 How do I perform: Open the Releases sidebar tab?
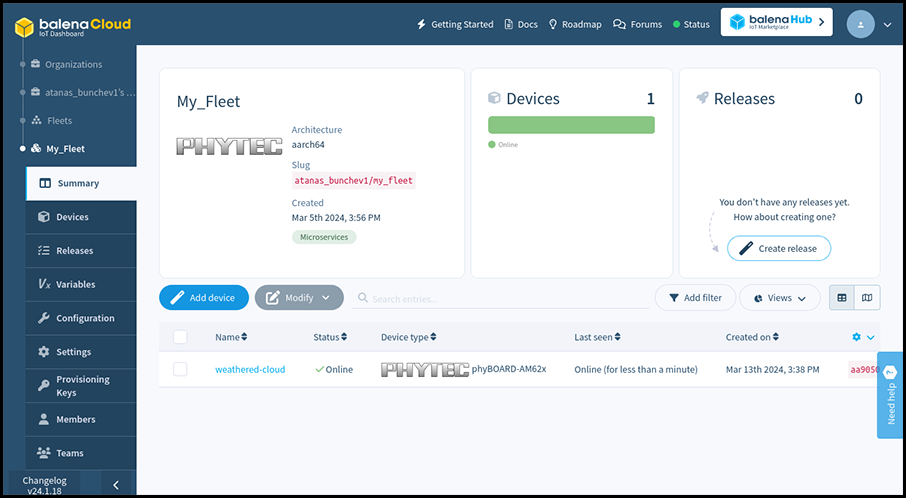click(x=81, y=250)
